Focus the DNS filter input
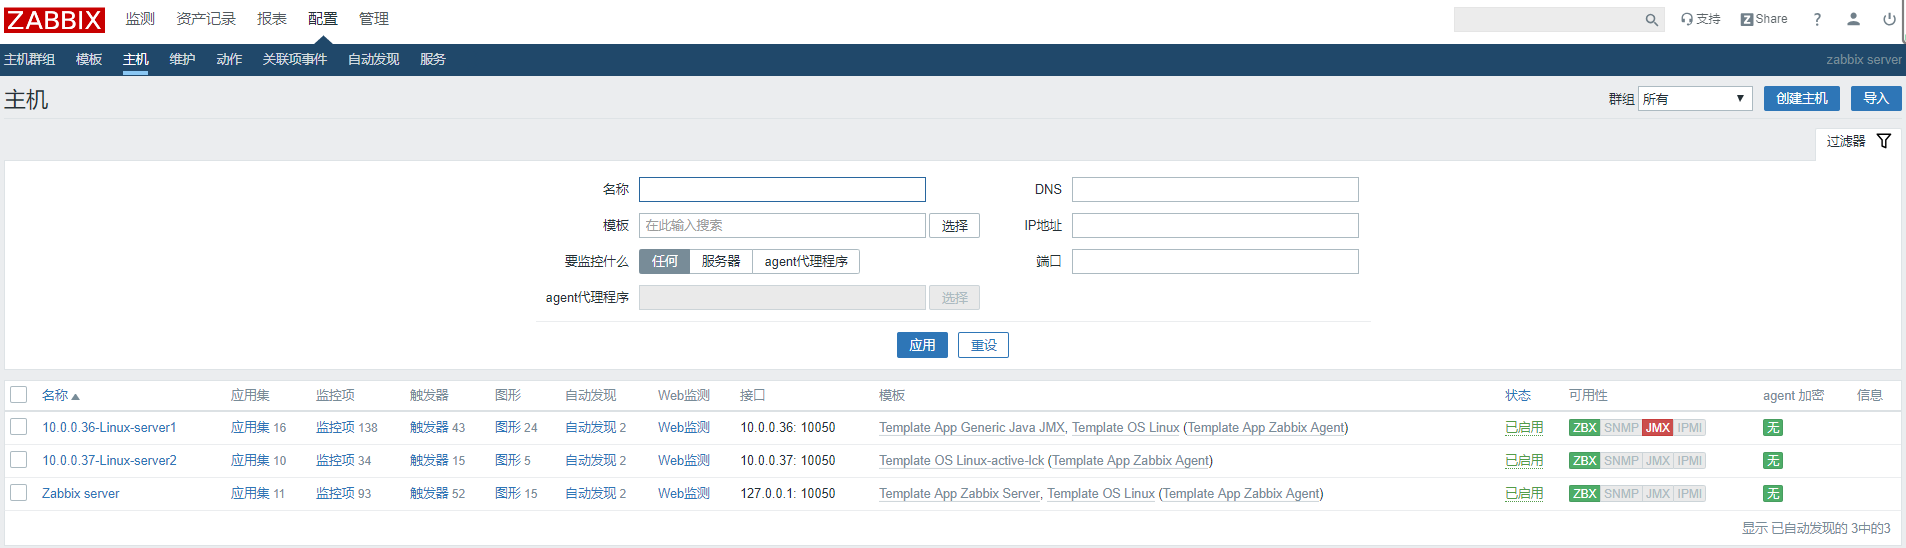The width and height of the screenshot is (1906, 548). pos(1215,190)
